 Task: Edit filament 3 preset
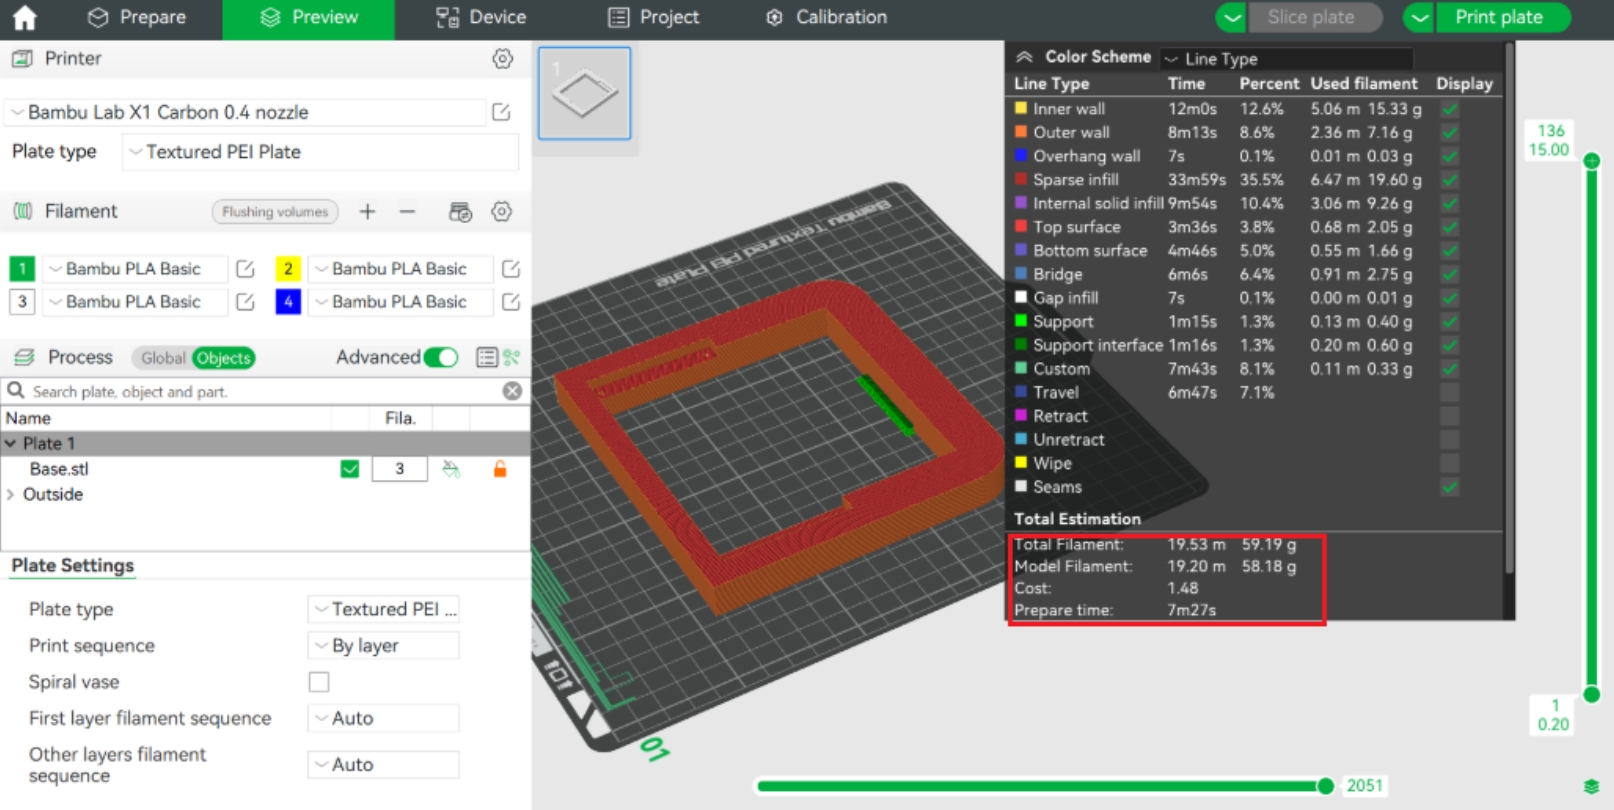[x=245, y=302]
